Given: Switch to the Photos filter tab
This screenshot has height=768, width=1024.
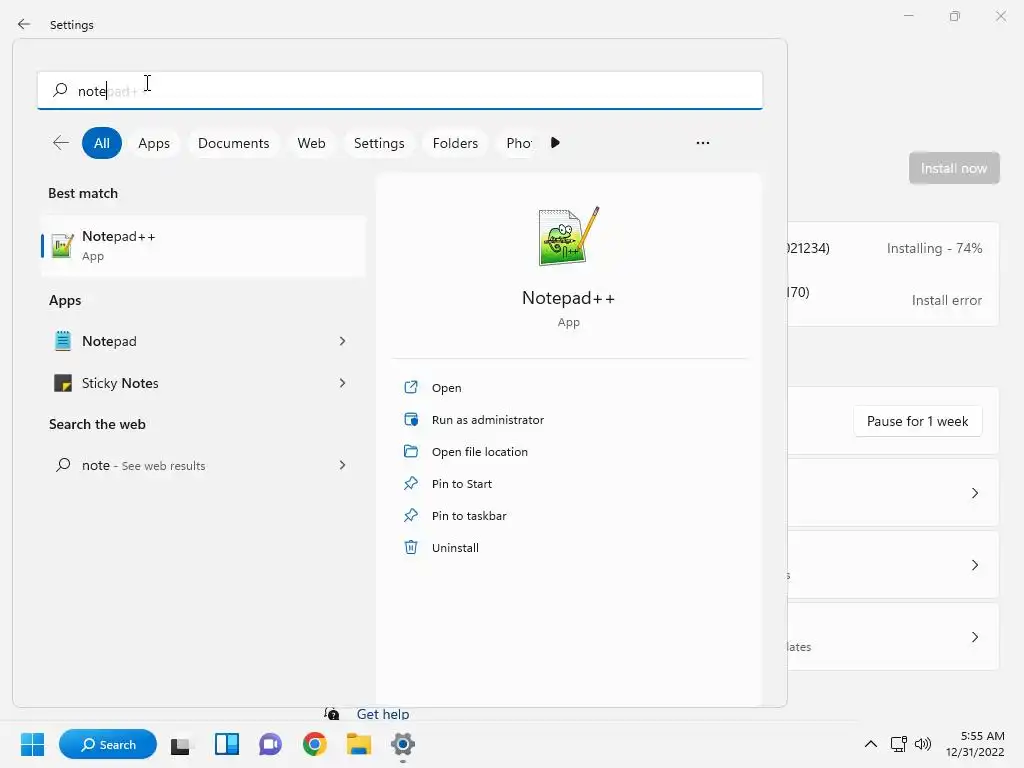Looking at the screenshot, I should [519, 143].
